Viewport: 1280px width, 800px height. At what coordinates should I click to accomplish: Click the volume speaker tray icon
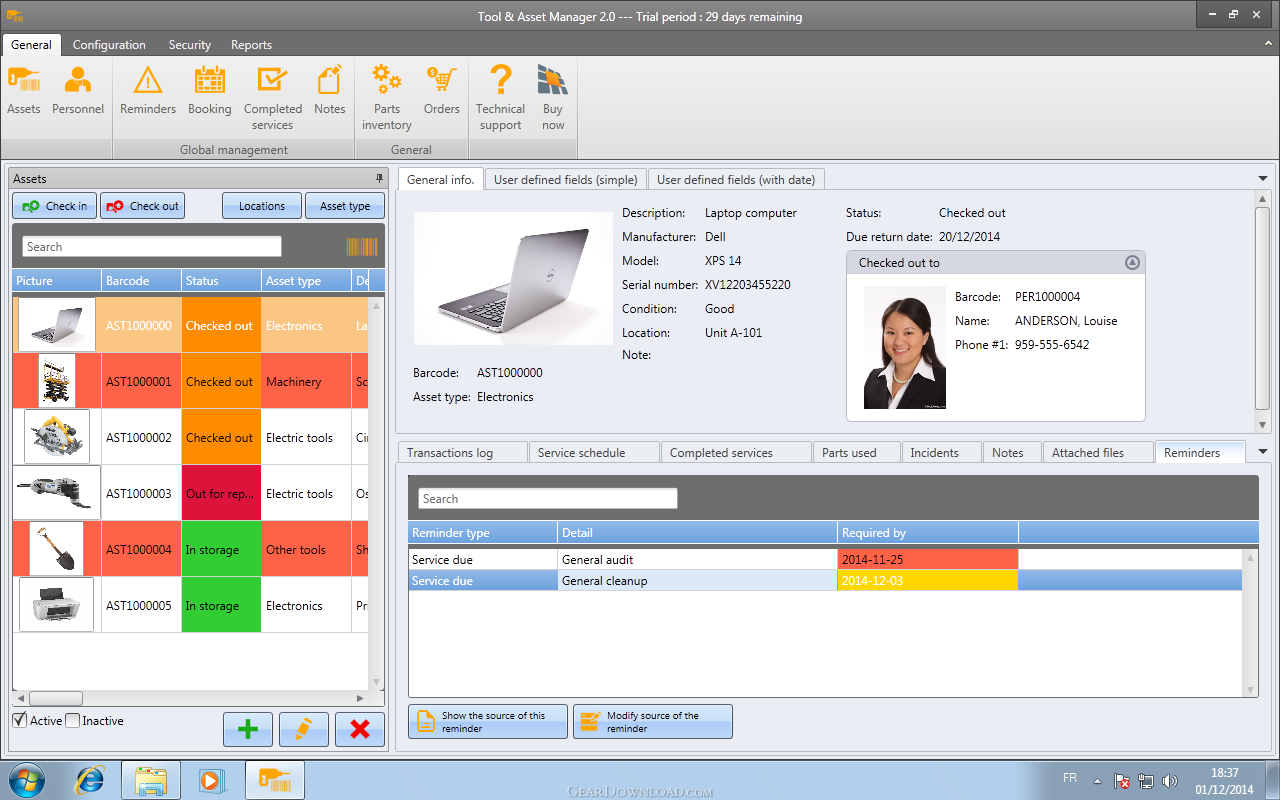tap(1171, 781)
